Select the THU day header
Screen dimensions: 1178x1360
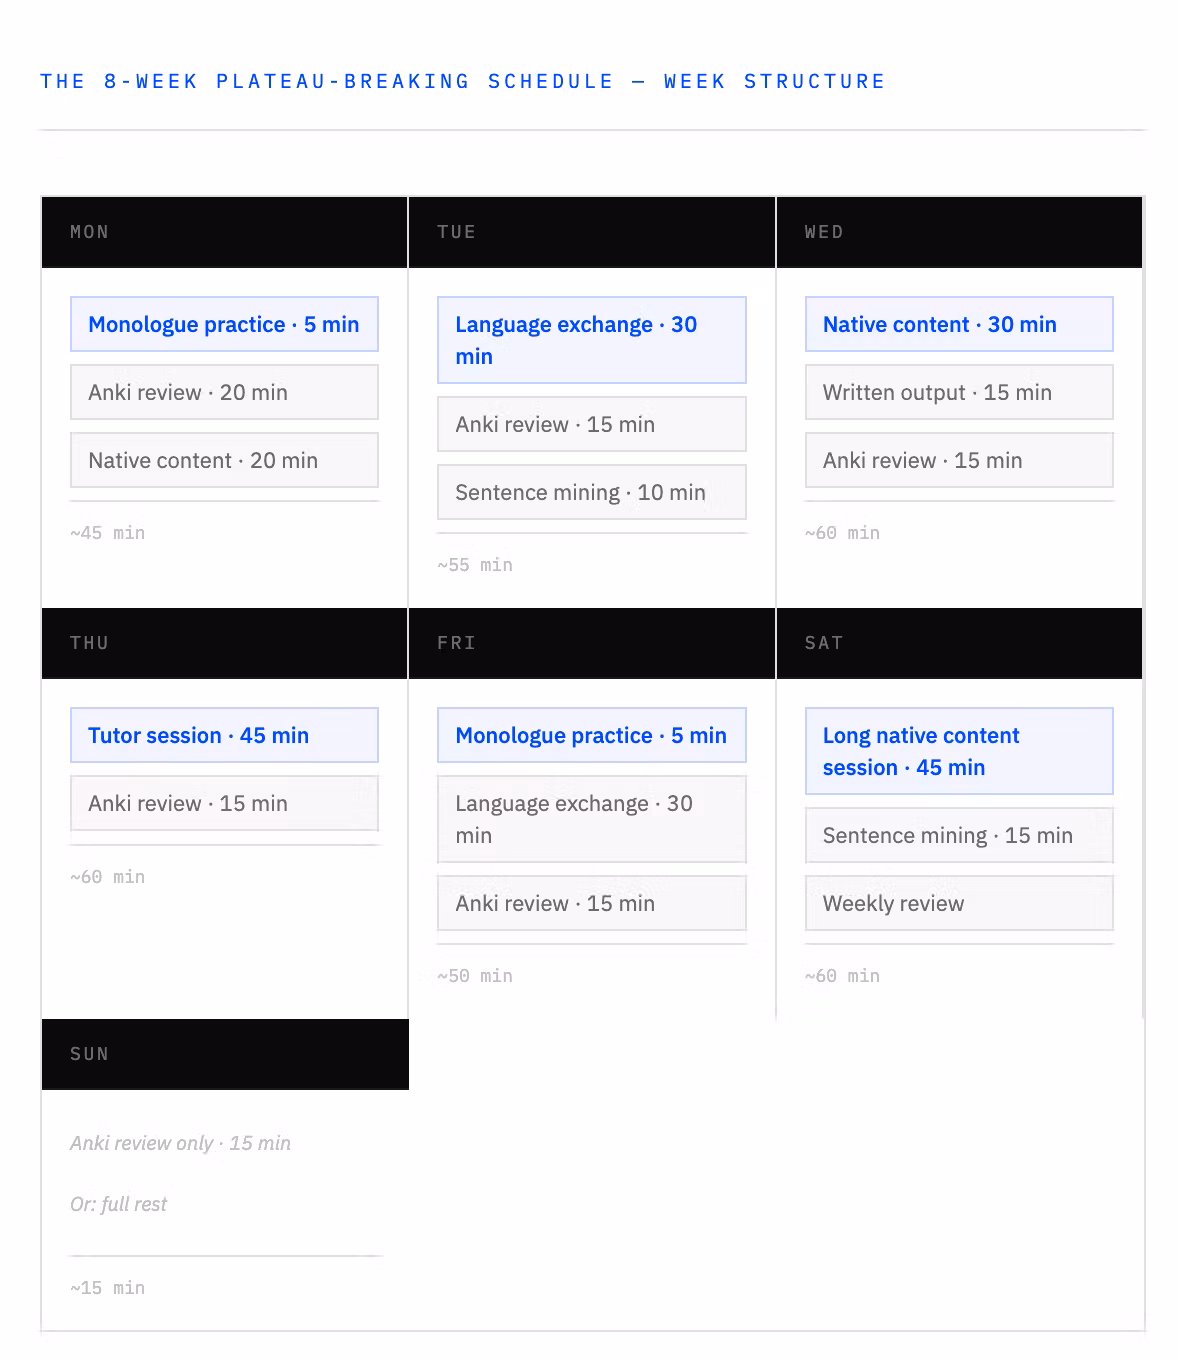click(225, 643)
